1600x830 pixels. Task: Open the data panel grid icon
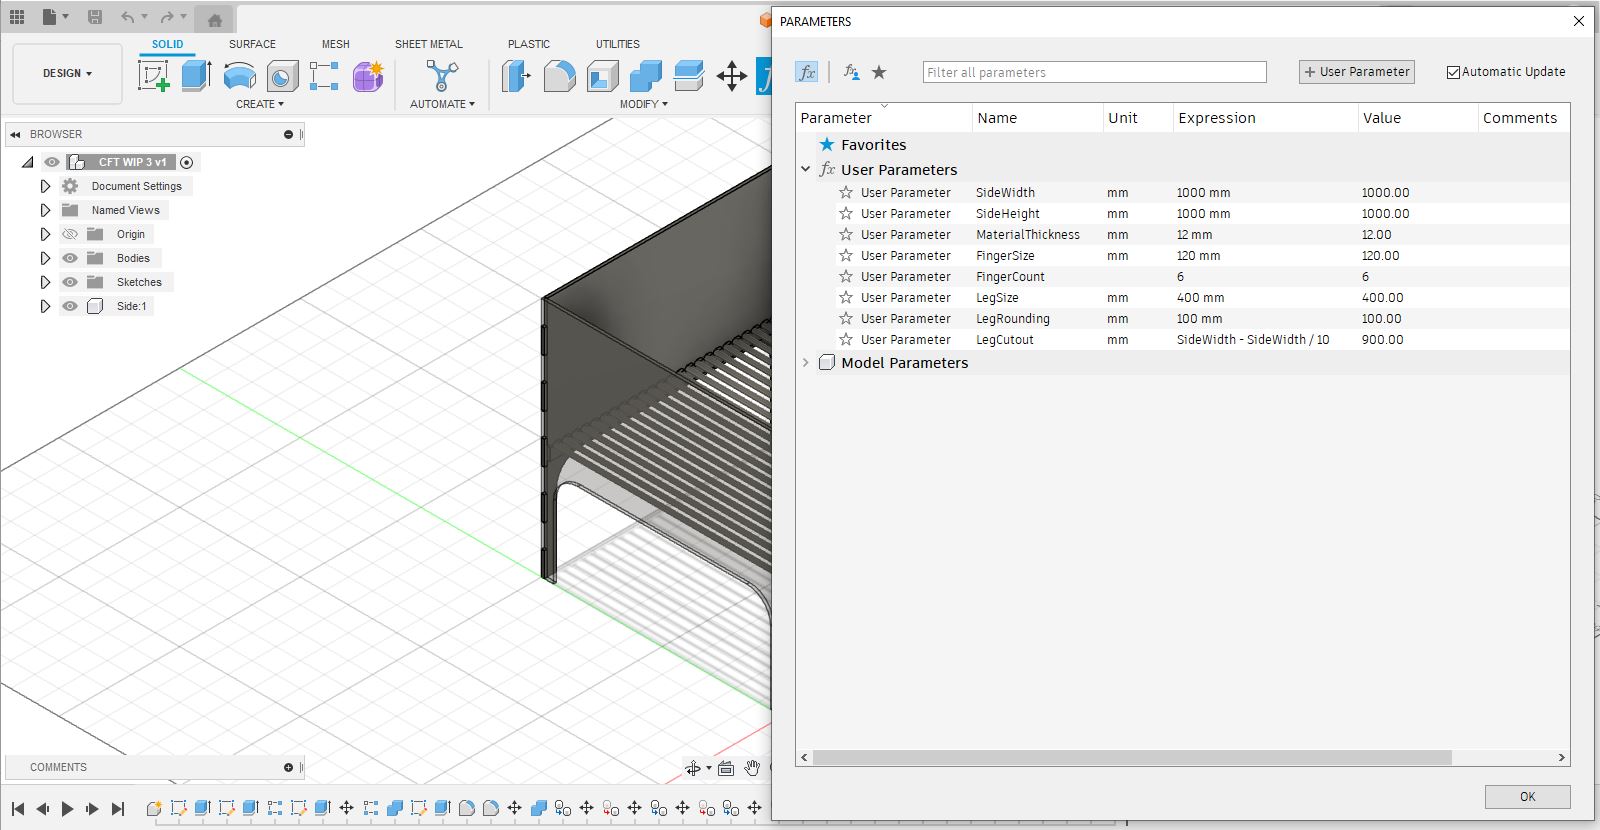click(17, 16)
